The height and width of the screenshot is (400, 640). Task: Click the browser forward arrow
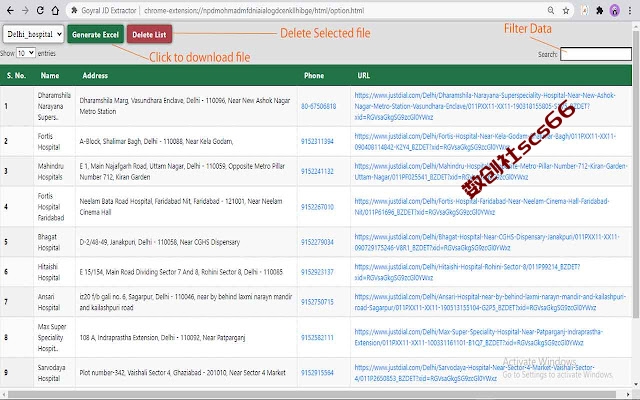(25, 11)
